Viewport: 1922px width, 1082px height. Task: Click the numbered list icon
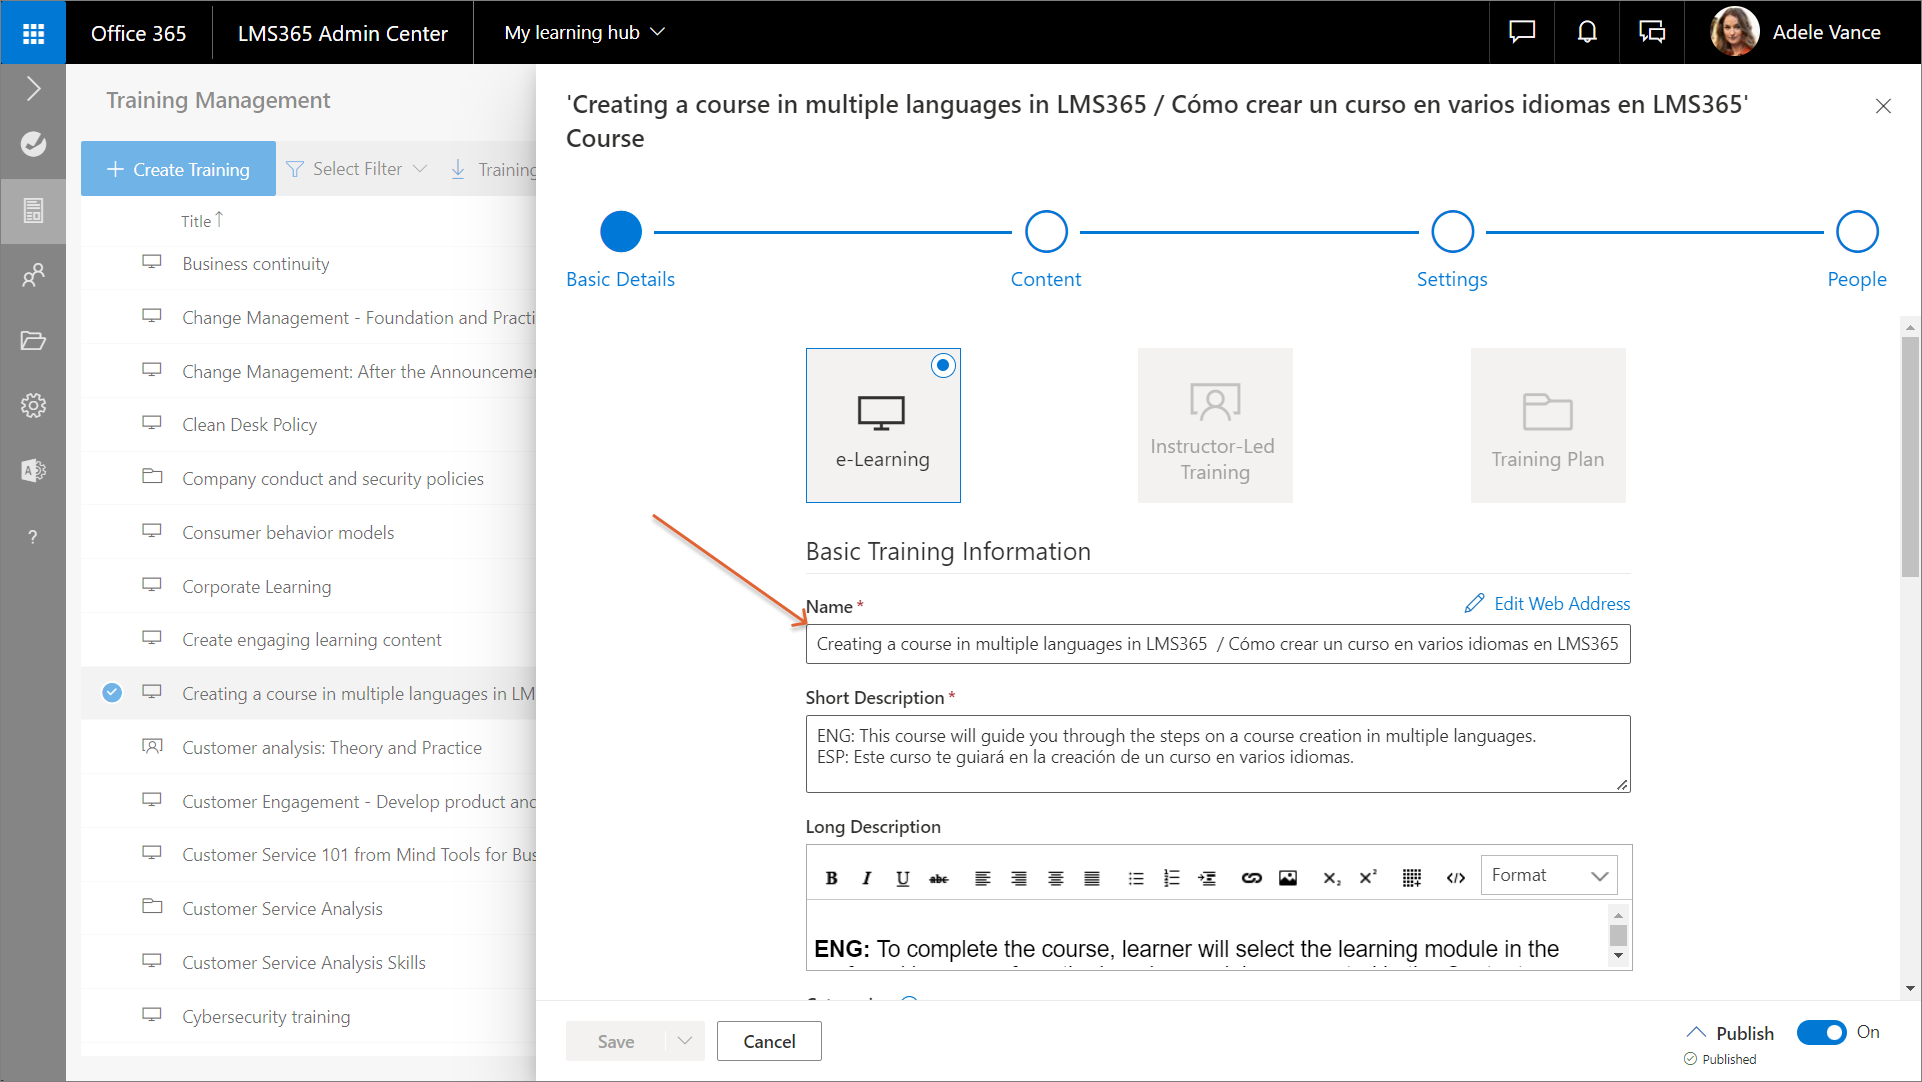[1172, 878]
